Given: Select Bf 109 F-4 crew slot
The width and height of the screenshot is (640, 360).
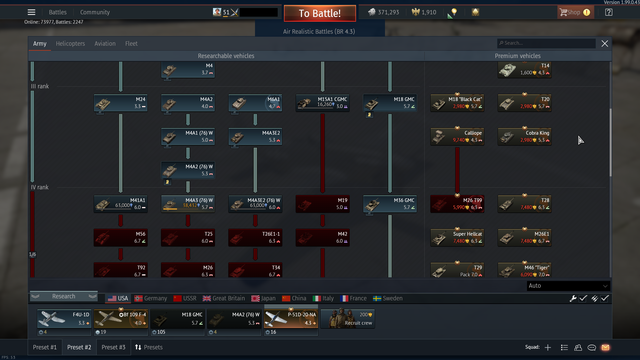Looking at the screenshot, I should 121,319.
